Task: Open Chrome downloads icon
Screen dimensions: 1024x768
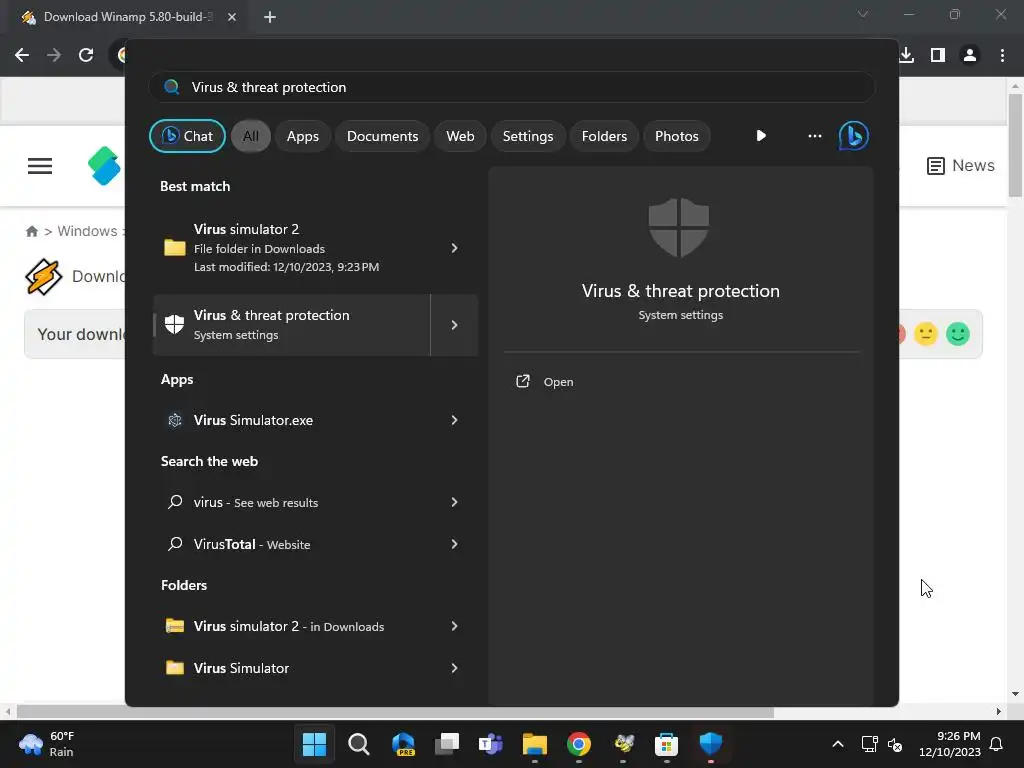Action: click(x=906, y=55)
